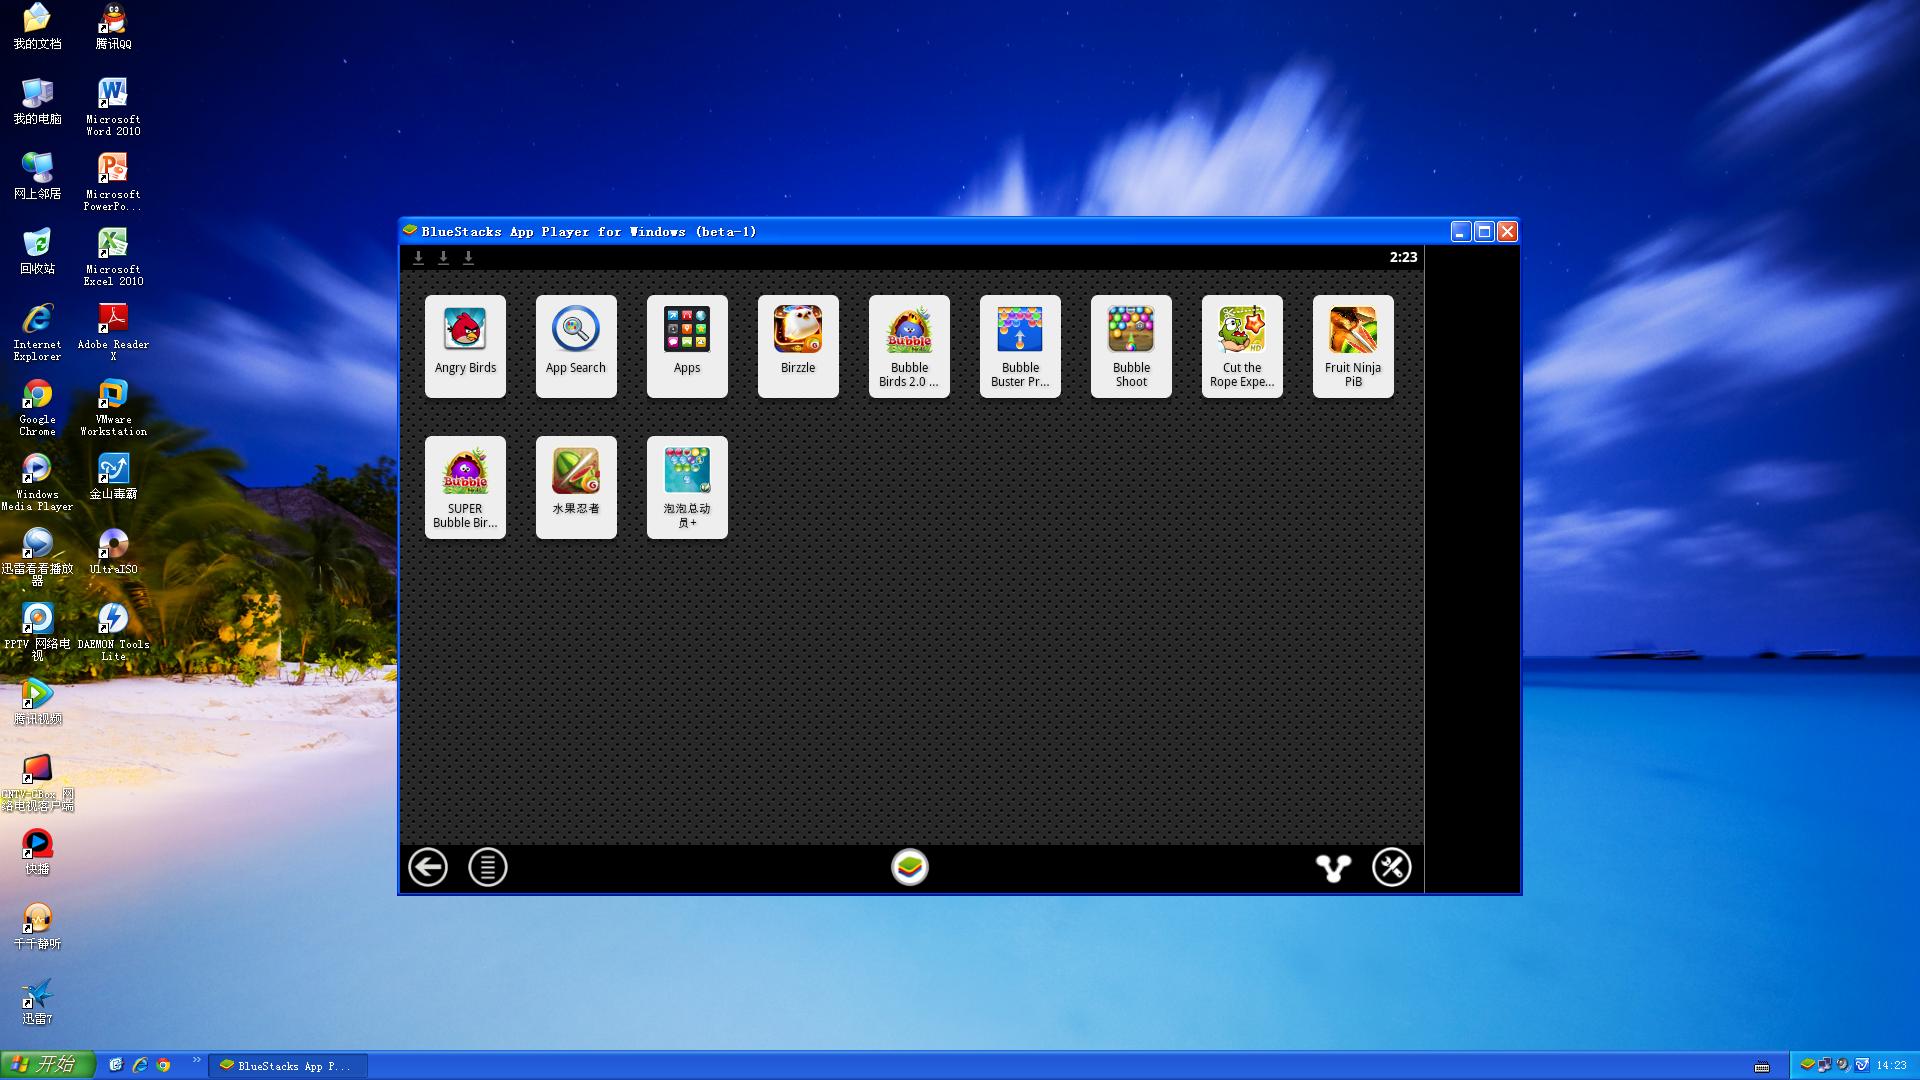
Task: Click the Menu list button
Action: click(487, 866)
